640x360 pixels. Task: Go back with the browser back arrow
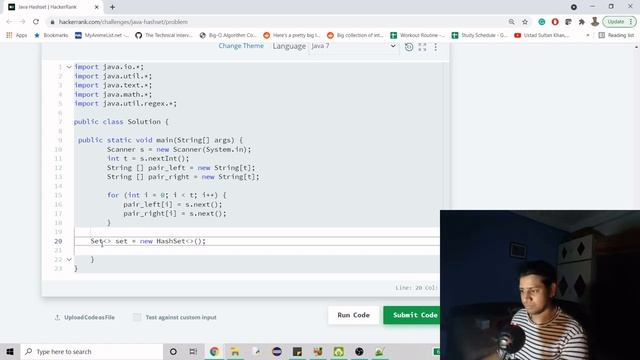pyautogui.click(x=9, y=22)
